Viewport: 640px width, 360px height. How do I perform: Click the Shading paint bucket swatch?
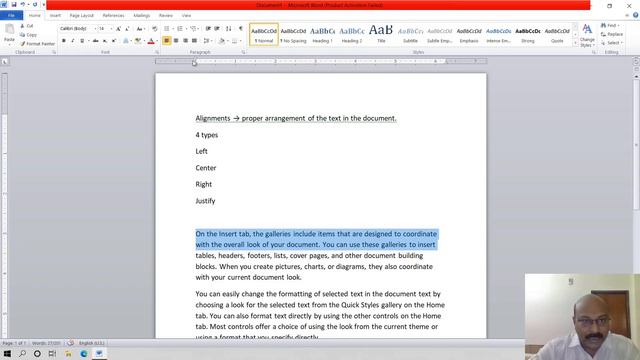222,41
